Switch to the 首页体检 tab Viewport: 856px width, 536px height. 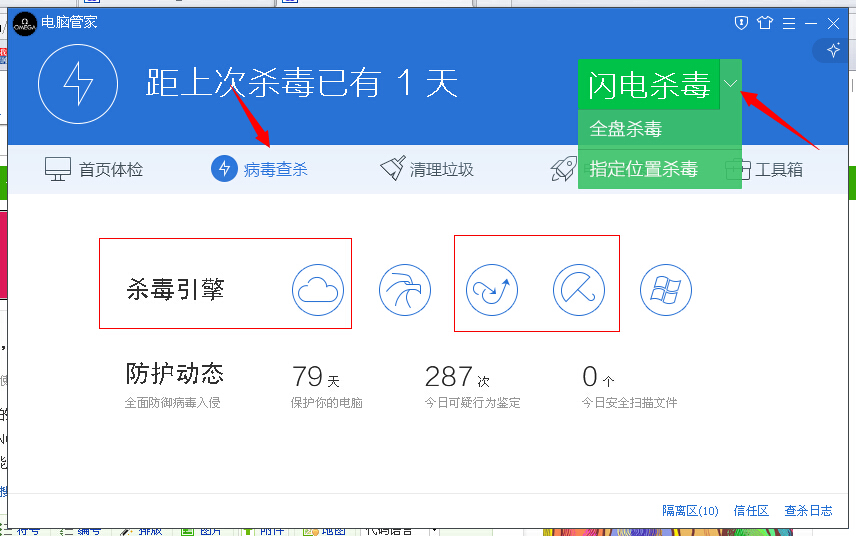pyautogui.click(x=94, y=169)
